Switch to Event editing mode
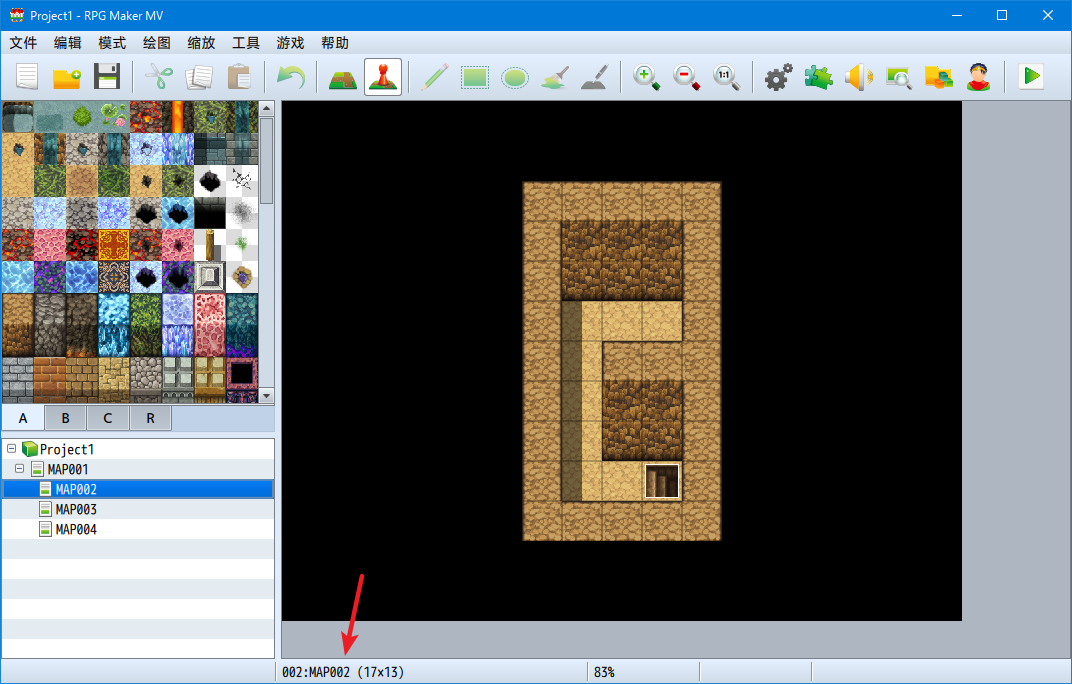This screenshot has height=684, width=1072. point(383,76)
